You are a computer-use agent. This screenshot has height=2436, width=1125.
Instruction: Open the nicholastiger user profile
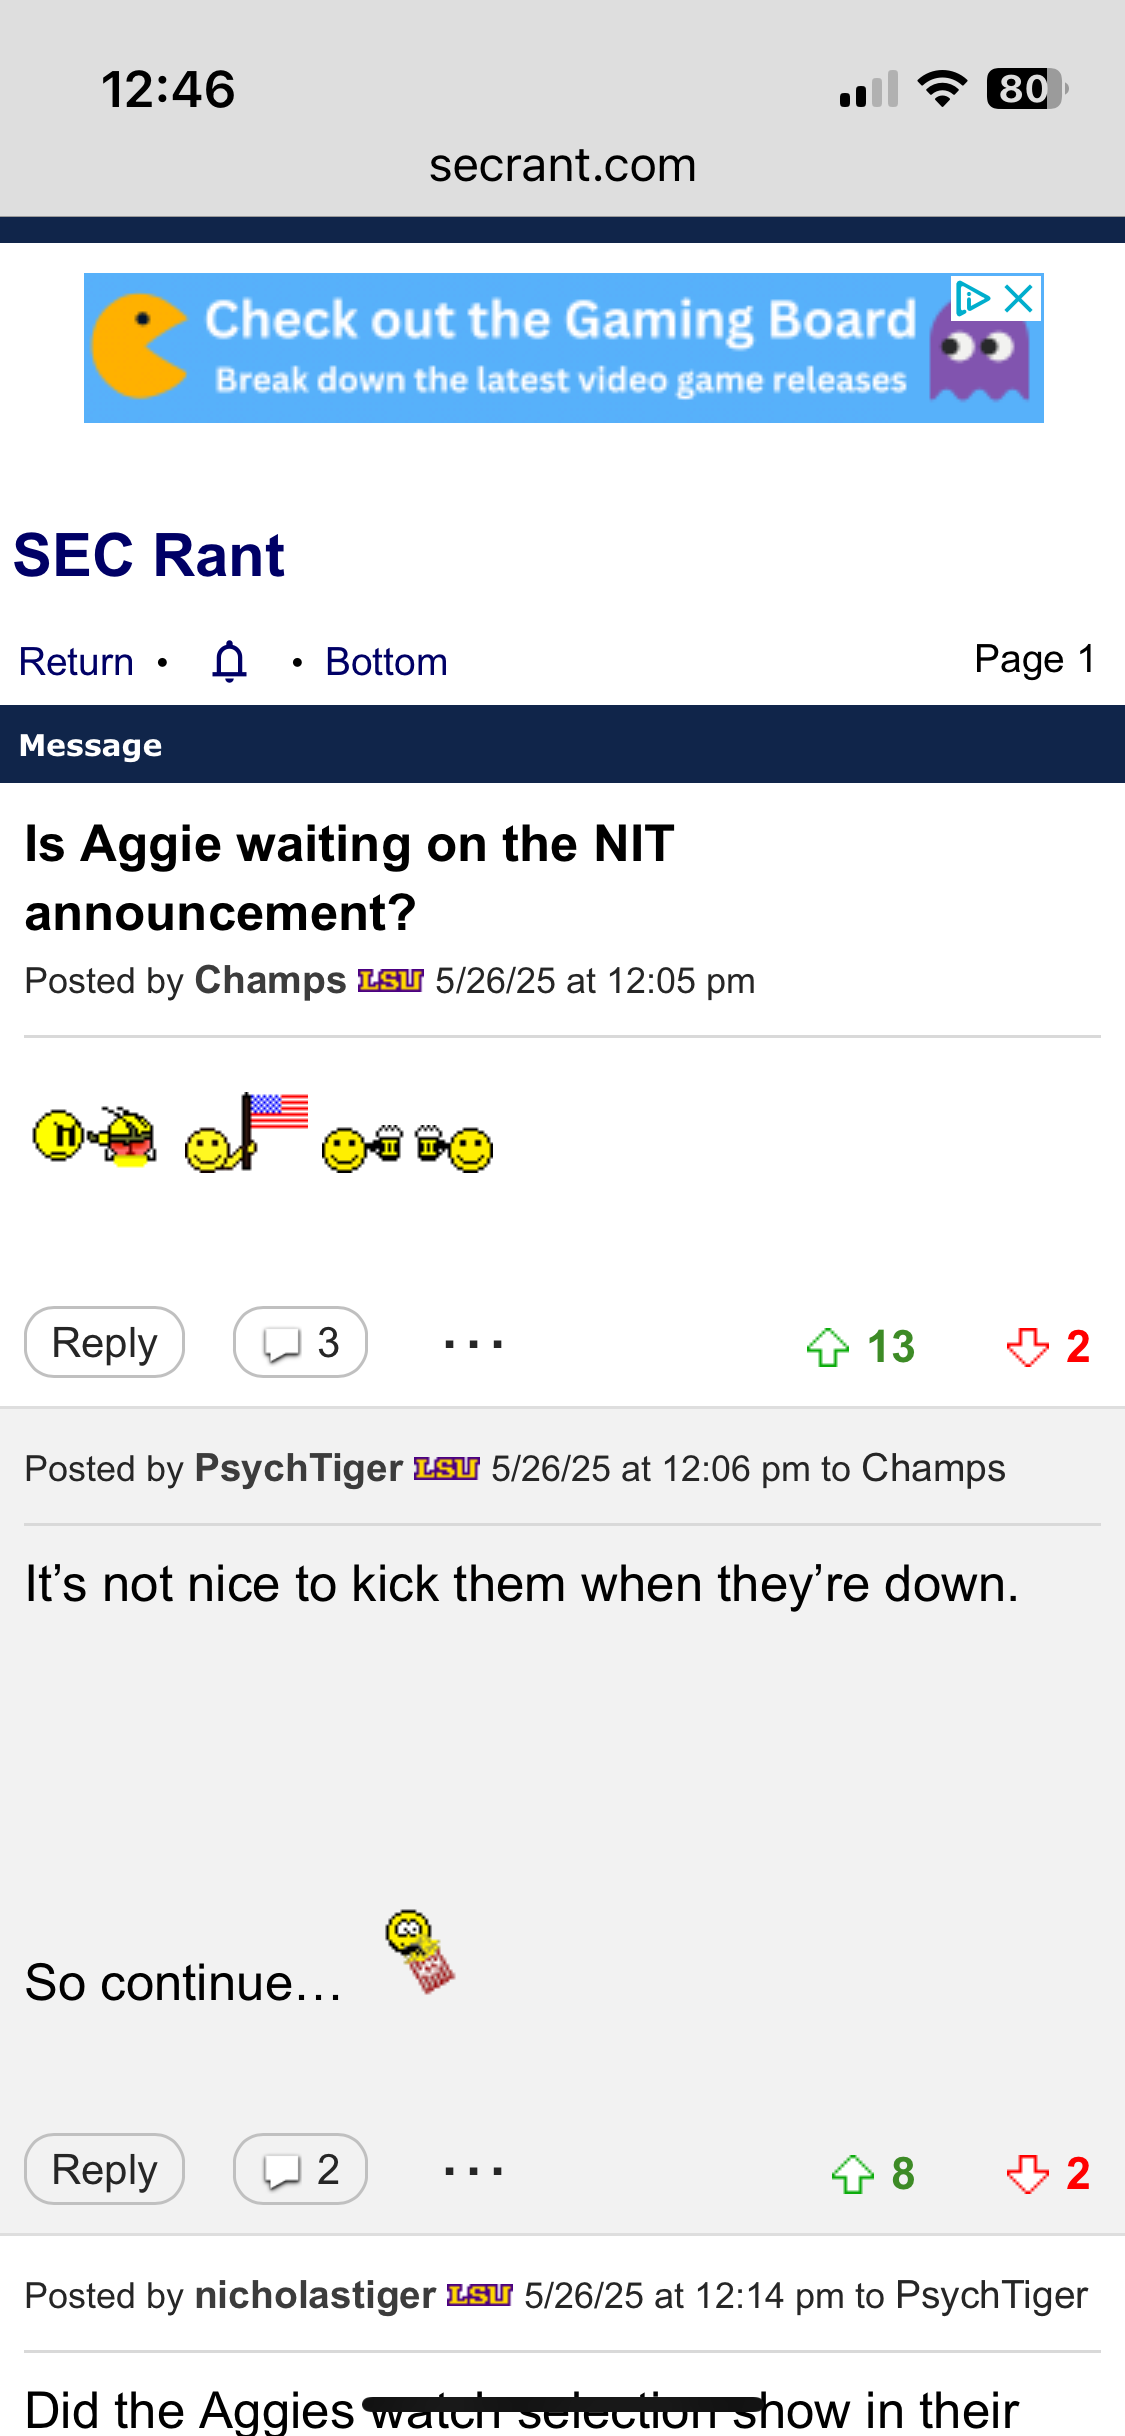[315, 2295]
